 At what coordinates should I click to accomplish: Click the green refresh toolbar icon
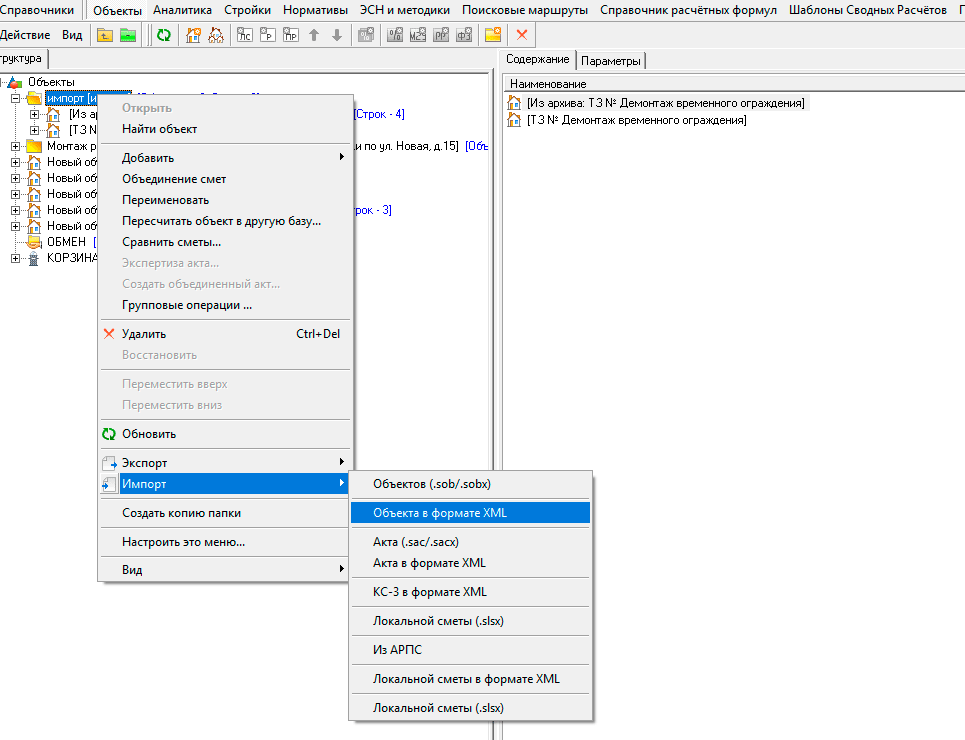coord(163,35)
